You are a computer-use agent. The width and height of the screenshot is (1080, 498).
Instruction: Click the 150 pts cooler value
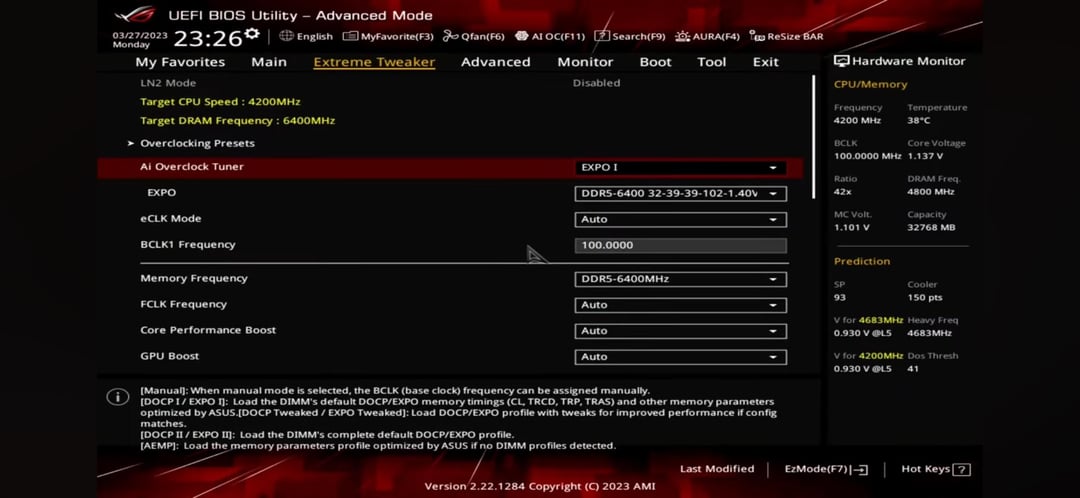pos(924,298)
